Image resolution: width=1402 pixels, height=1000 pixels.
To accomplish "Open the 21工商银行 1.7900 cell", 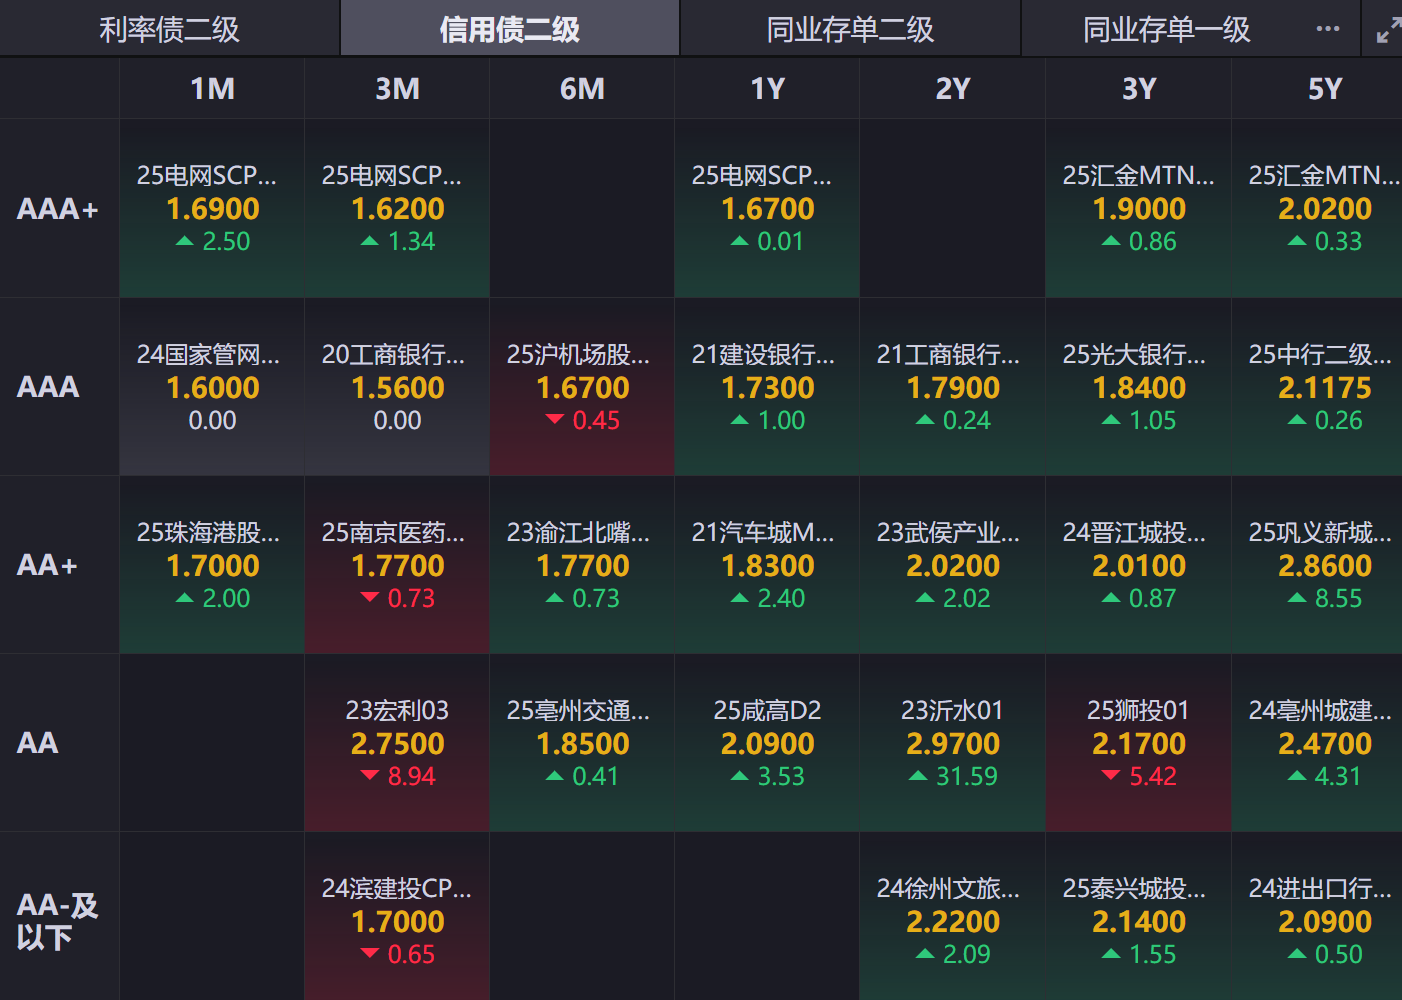I will [952, 387].
